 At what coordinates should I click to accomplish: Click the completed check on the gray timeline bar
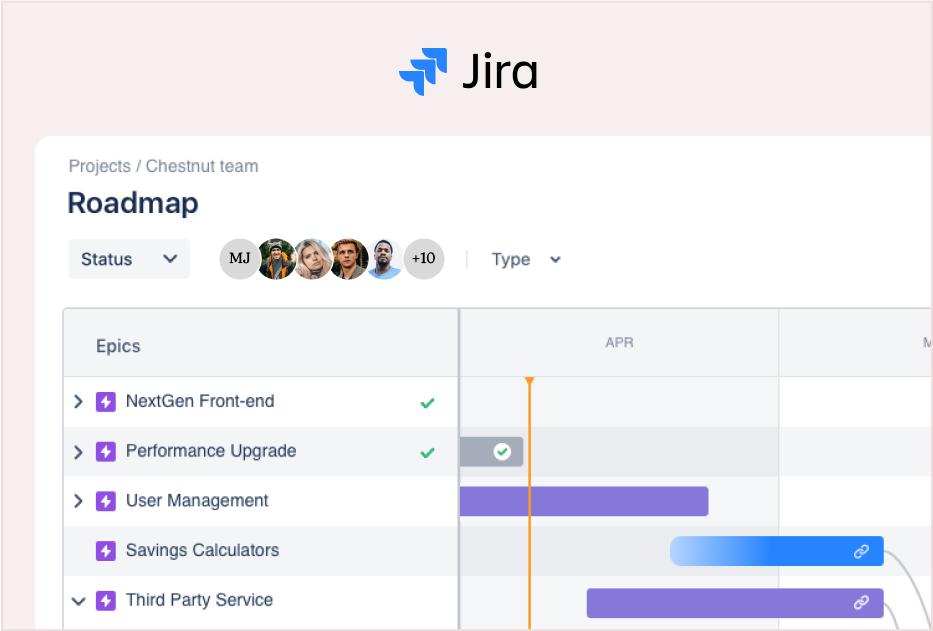point(502,452)
